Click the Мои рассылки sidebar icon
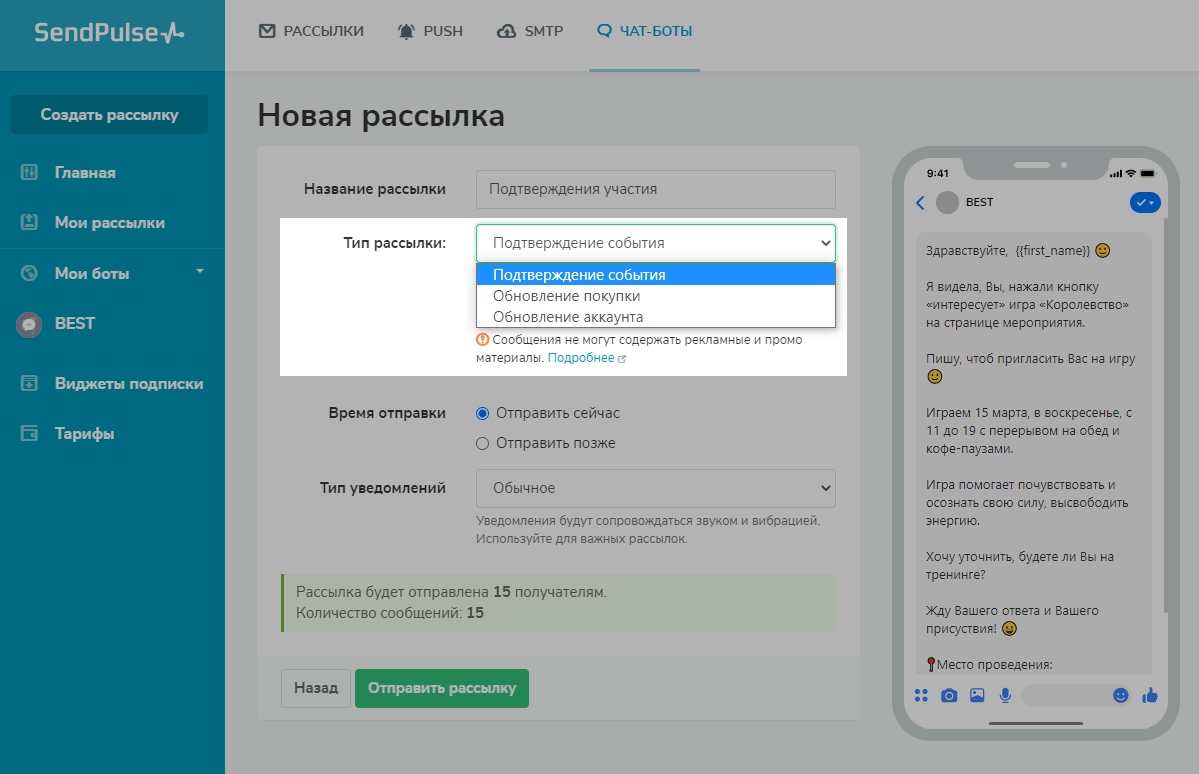The width and height of the screenshot is (1199, 774). pyautogui.click(x=29, y=223)
